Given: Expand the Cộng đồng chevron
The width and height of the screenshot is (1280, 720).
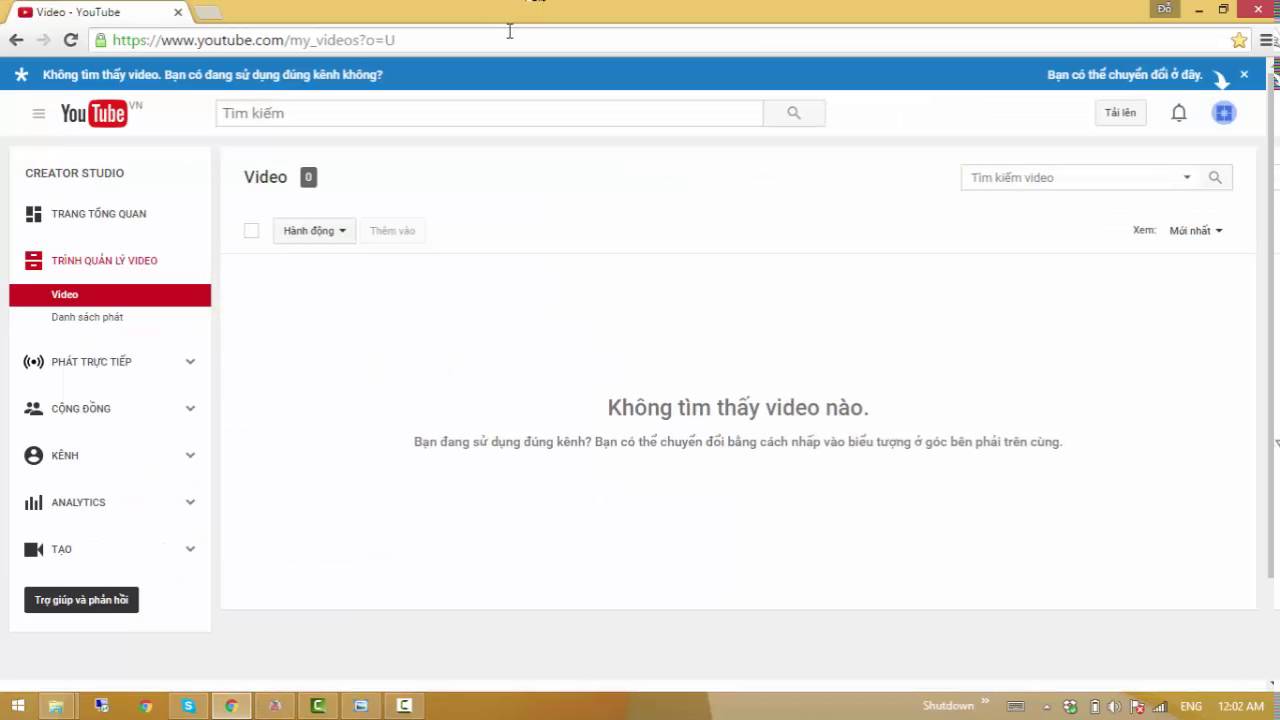Looking at the screenshot, I should coord(190,409).
